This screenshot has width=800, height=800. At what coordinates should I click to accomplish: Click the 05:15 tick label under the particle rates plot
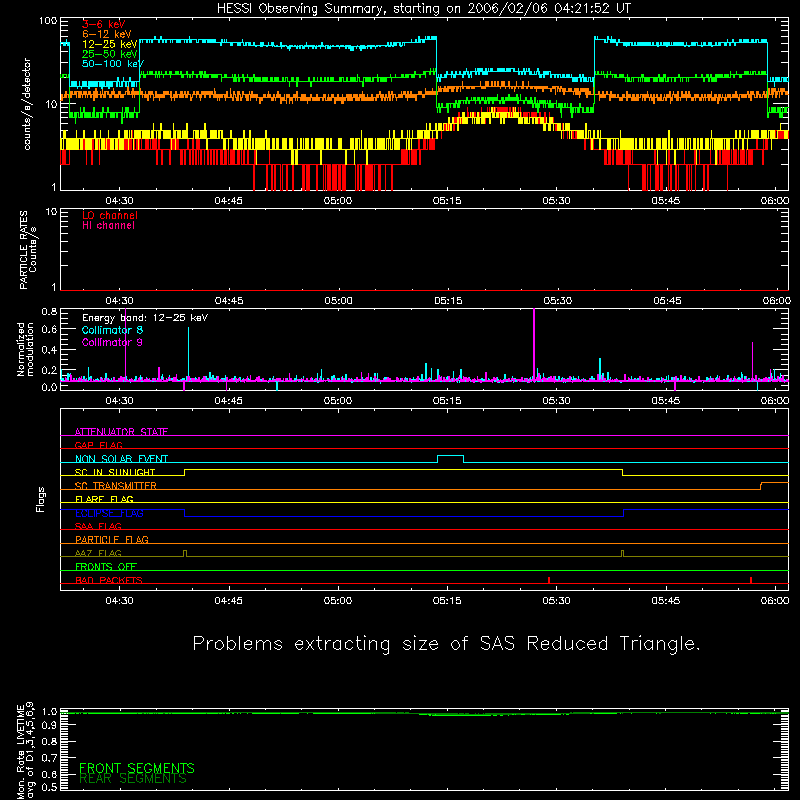point(448,301)
